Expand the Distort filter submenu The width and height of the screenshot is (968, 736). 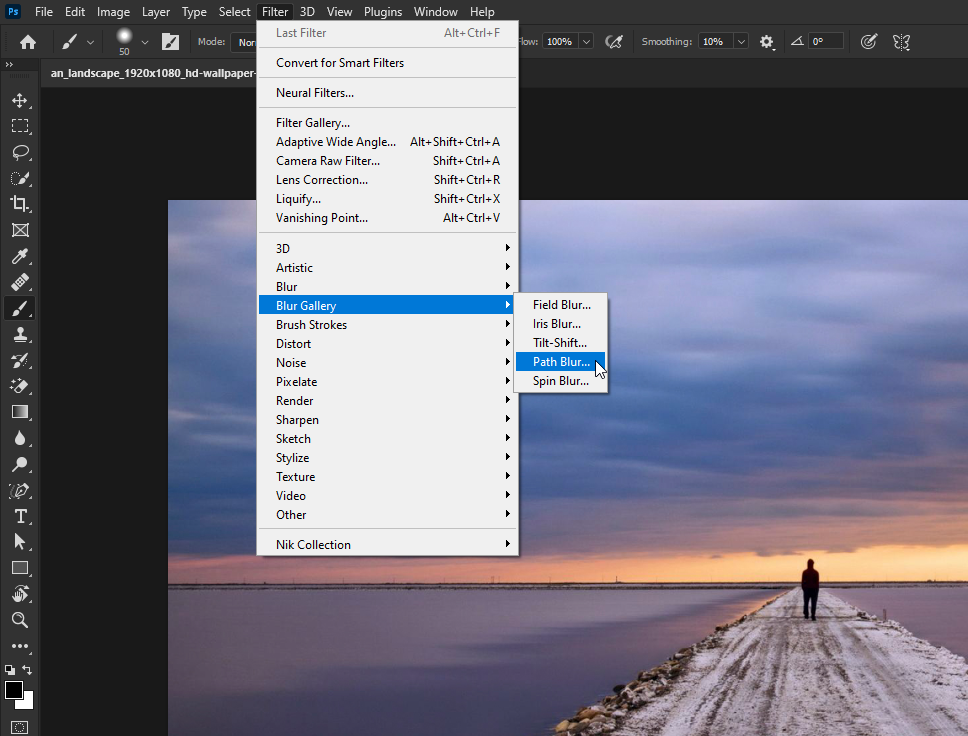click(293, 343)
